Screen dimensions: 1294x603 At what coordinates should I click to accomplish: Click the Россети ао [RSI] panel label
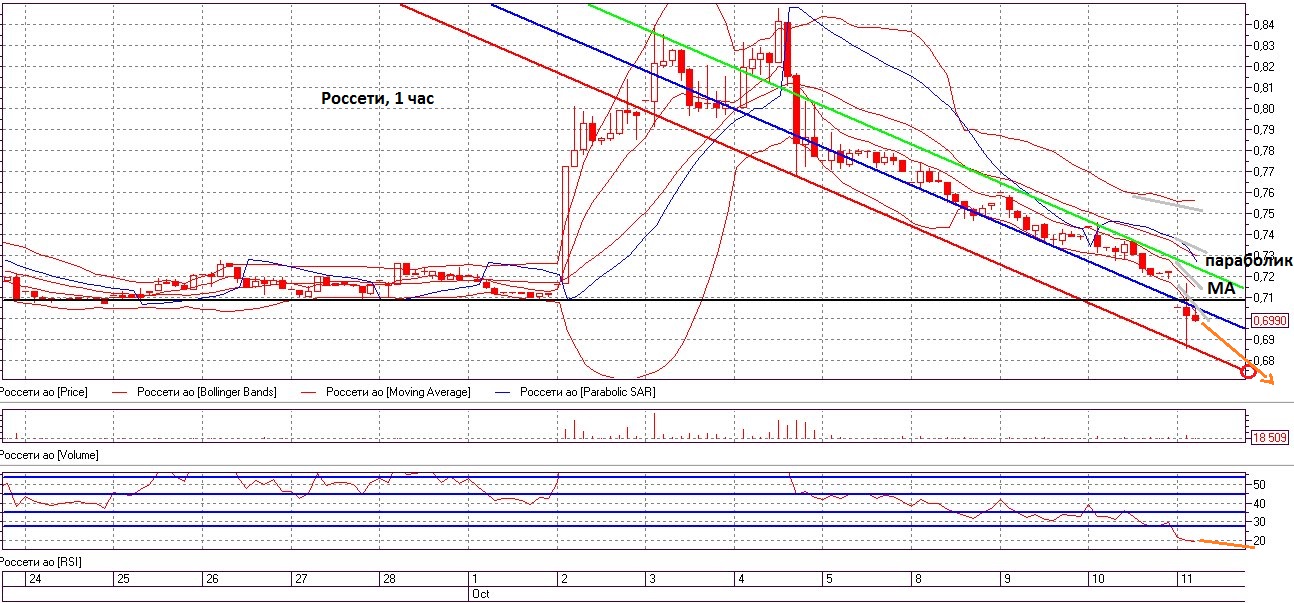[41, 563]
